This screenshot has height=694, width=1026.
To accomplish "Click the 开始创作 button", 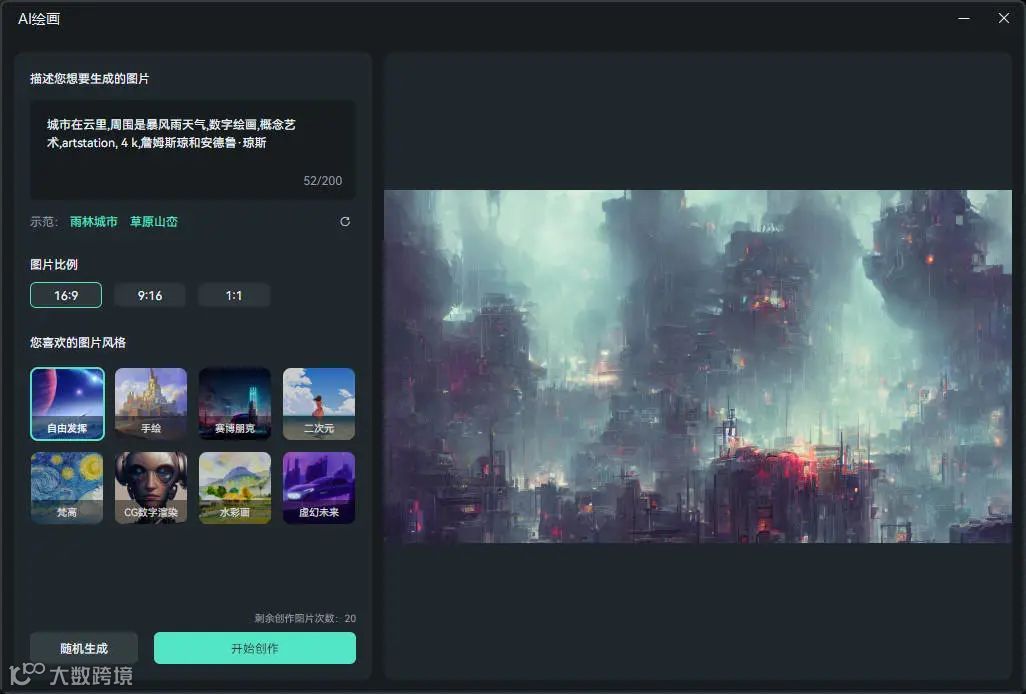I will point(255,648).
